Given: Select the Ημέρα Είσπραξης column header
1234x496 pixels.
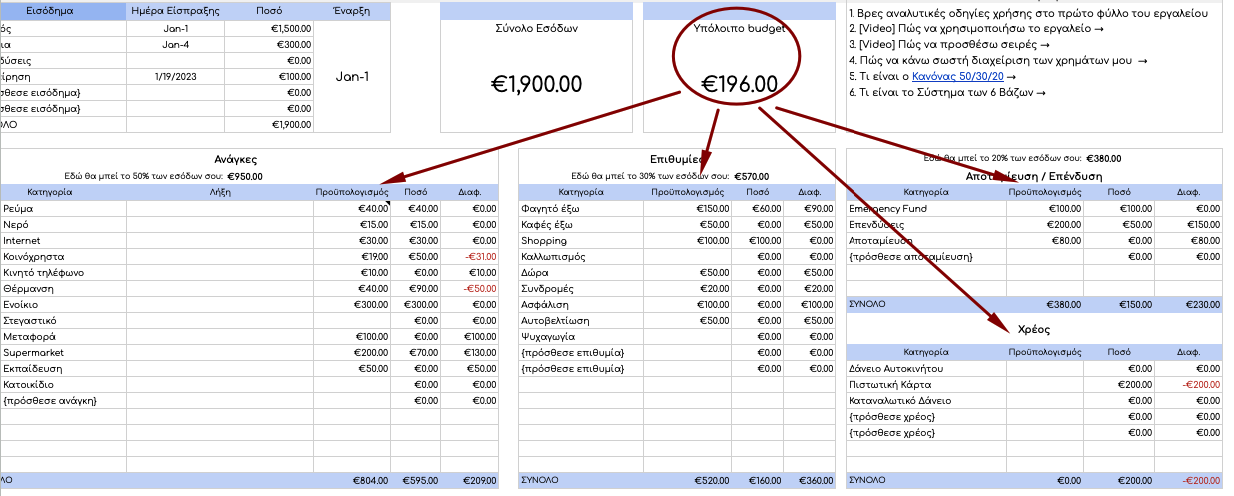Looking at the screenshot, I should [176, 12].
